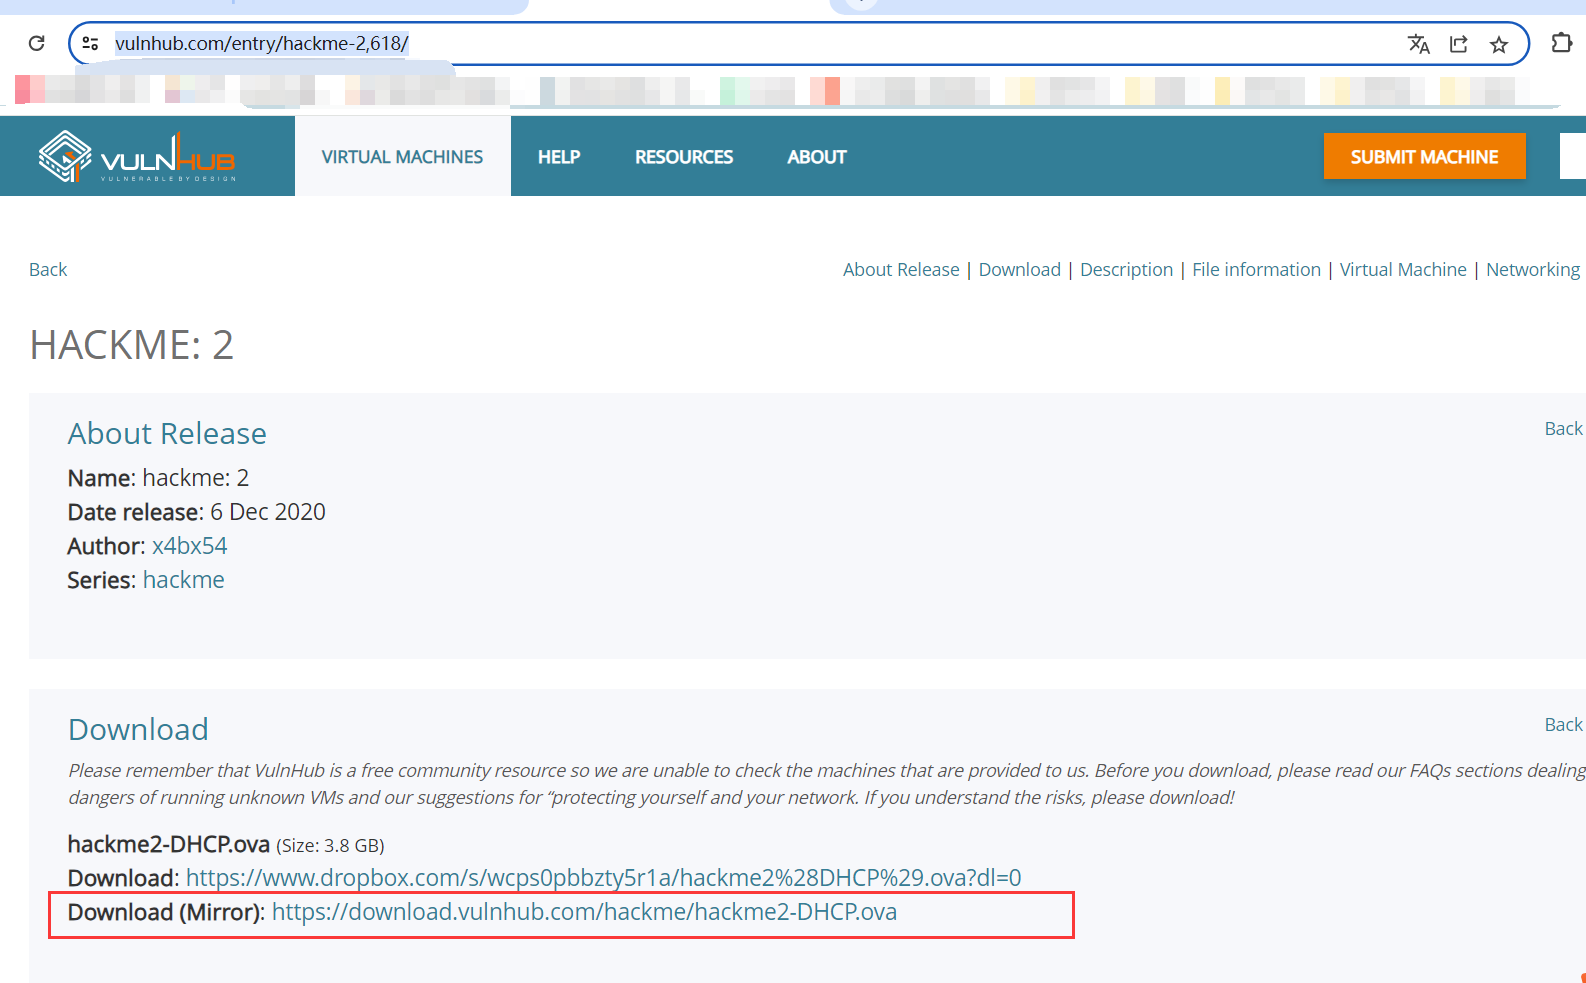Screen dimensions: 1586x983
Task: Click Back link in Download panel
Action: click(1564, 725)
